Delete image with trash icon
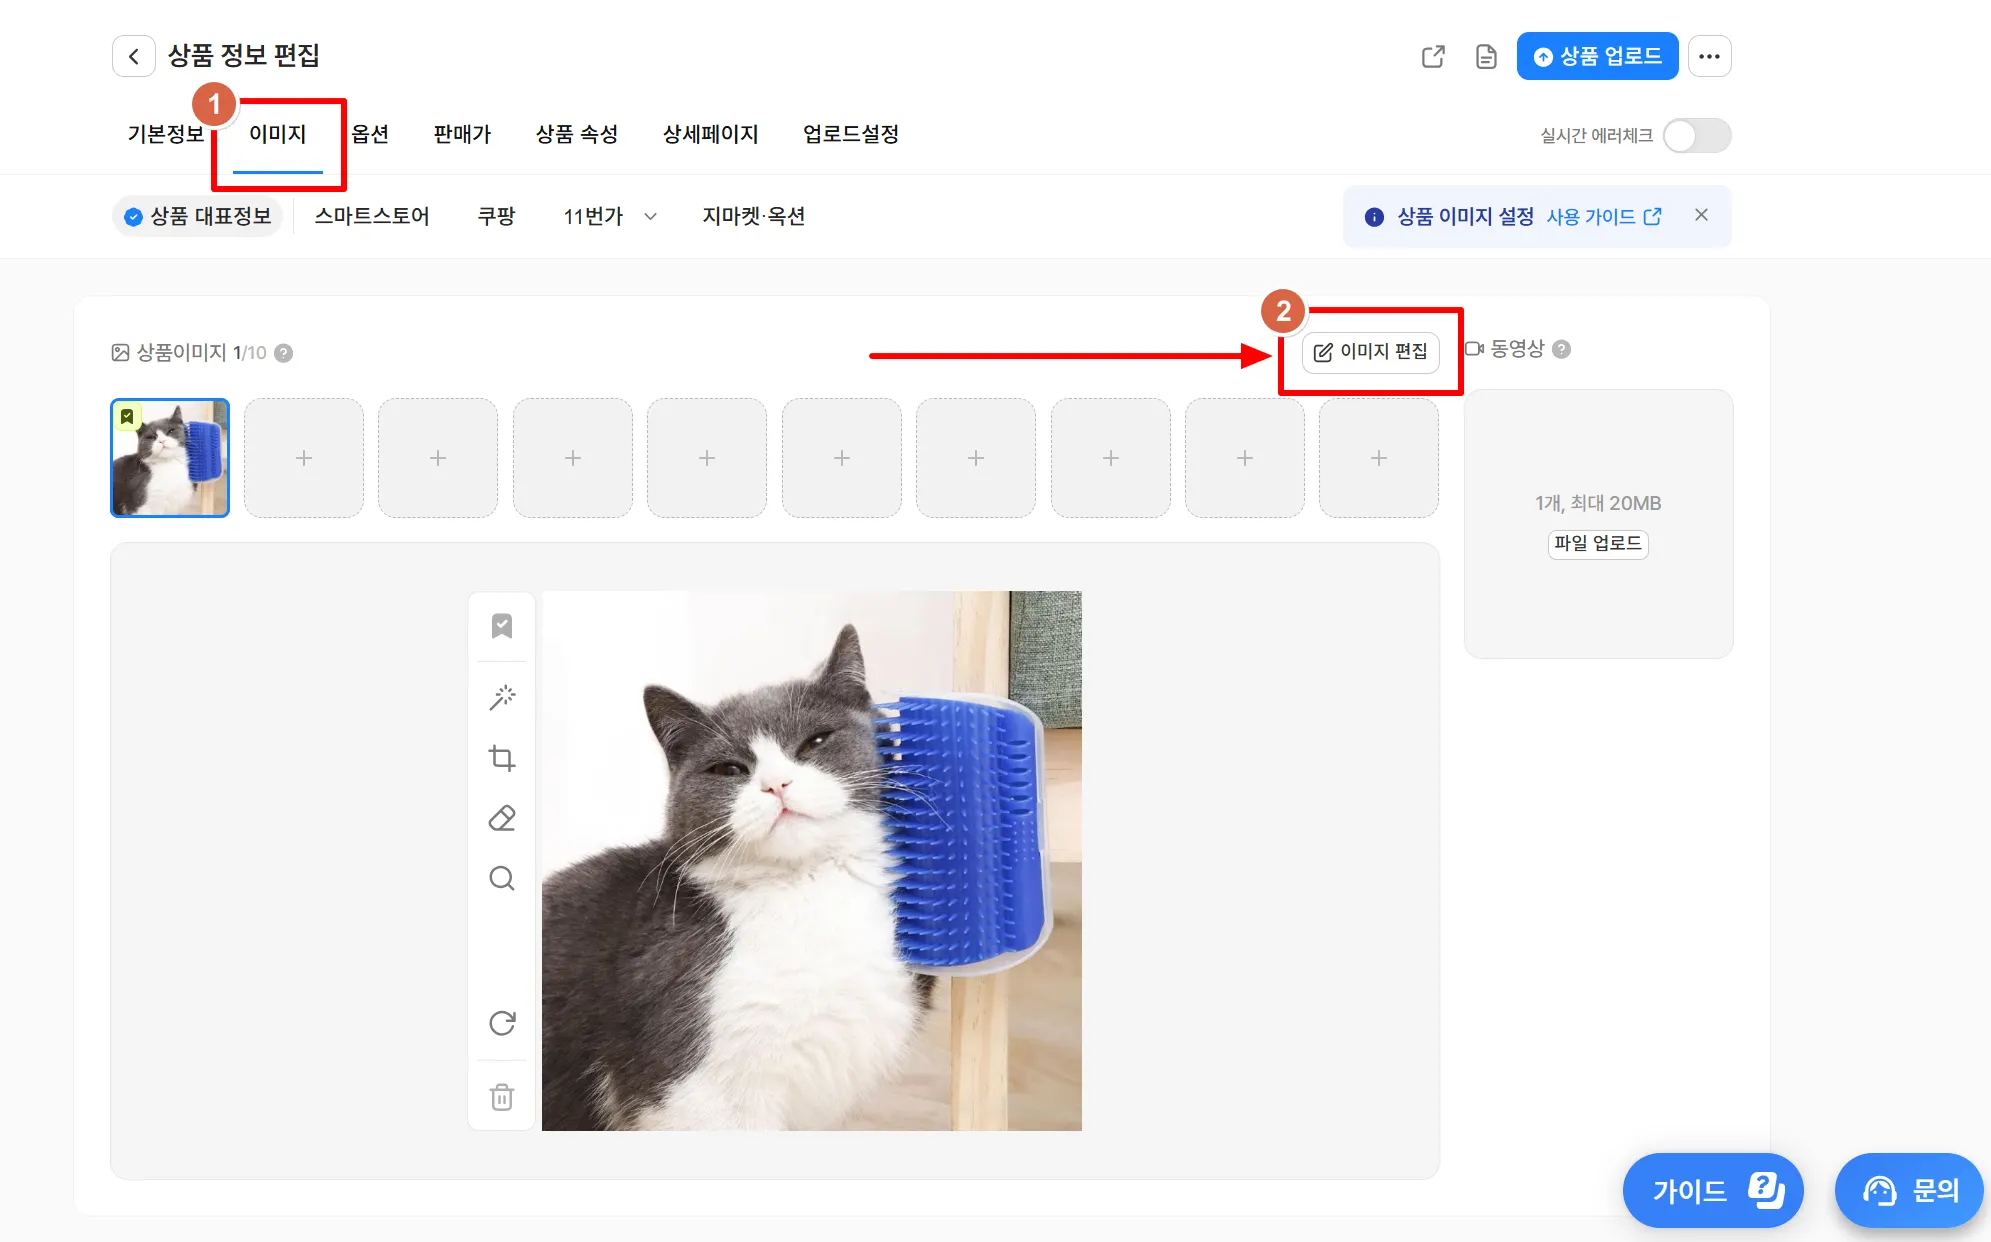The height and width of the screenshot is (1242, 1991). point(502,1097)
